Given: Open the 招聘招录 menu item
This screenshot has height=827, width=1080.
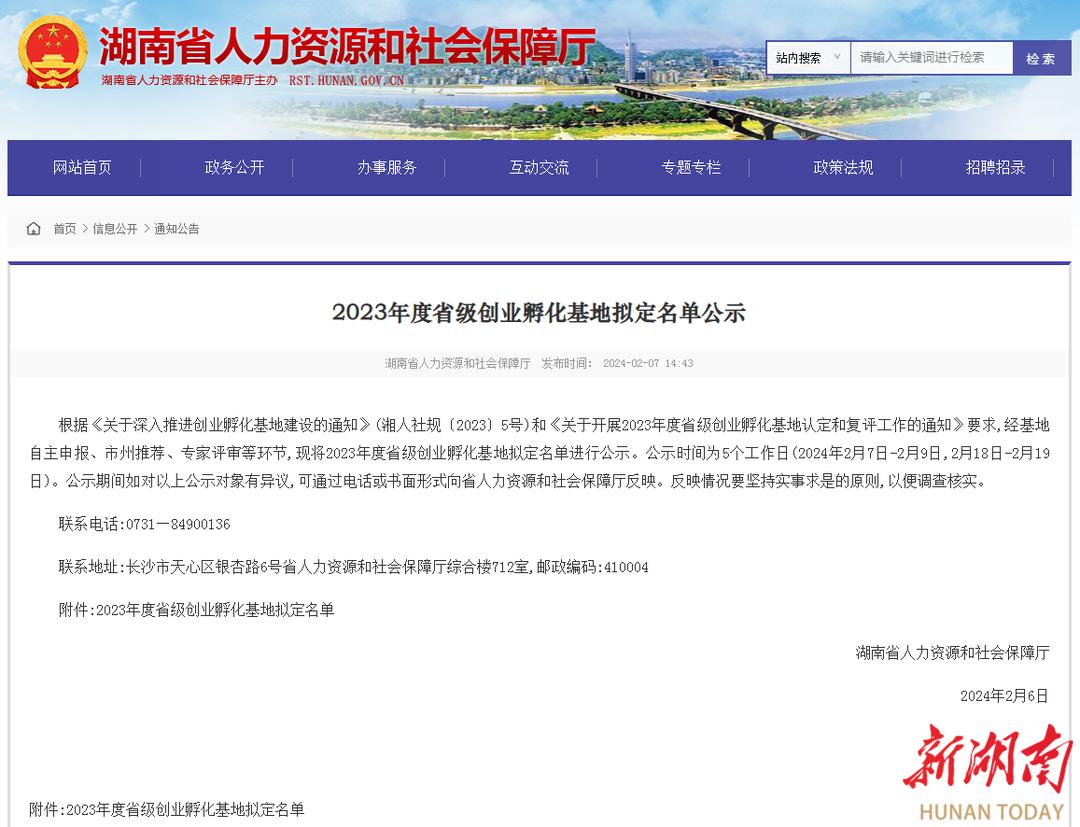Looking at the screenshot, I should [x=995, y=167].
